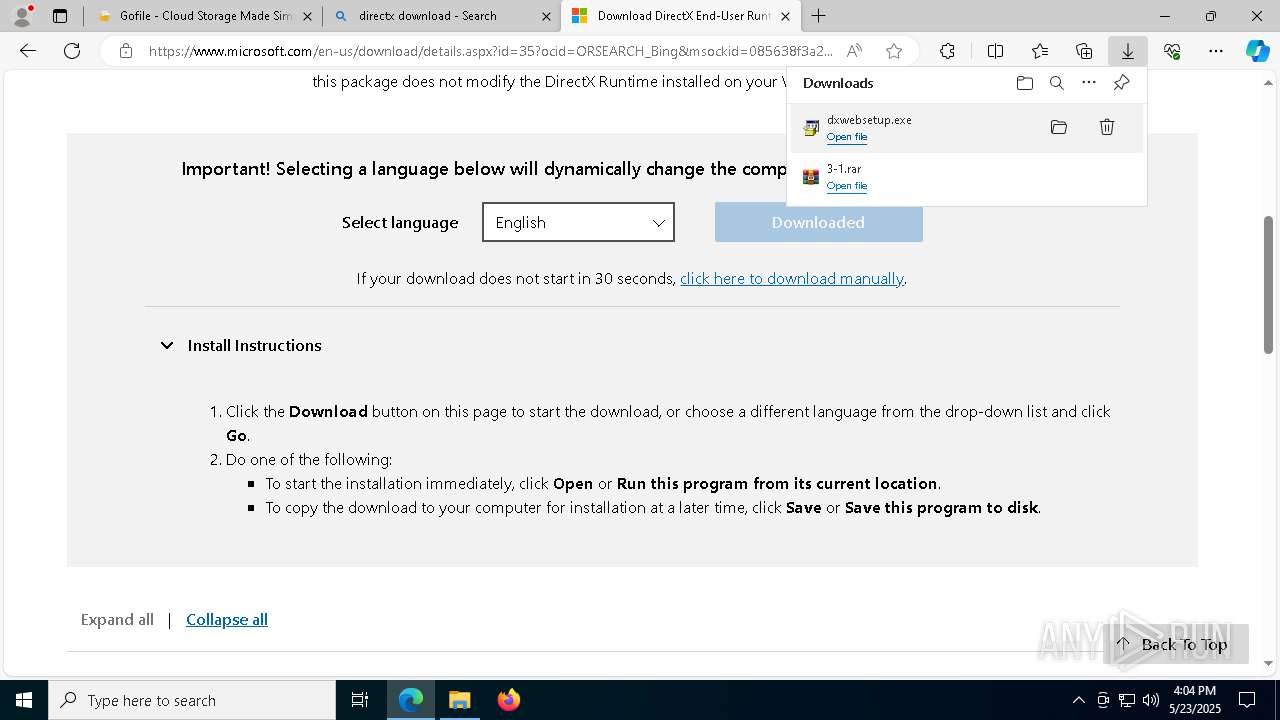
Task: Open the notification center icon
Action: (x=1247, y=700)
